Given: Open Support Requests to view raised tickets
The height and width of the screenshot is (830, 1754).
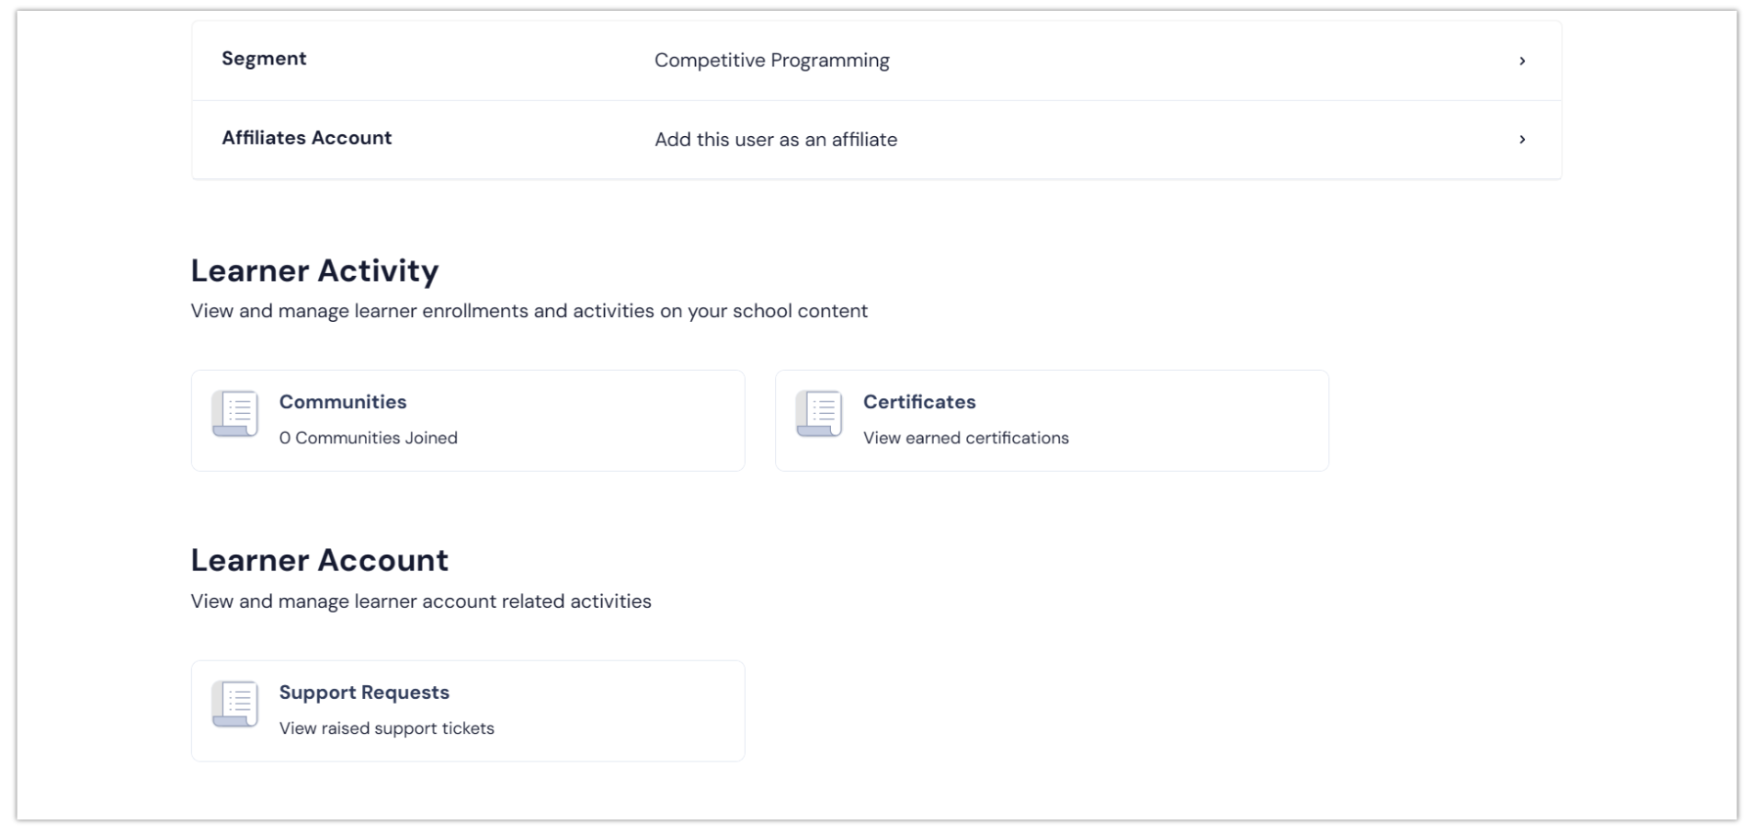Looking at the screenshot, I should [467, 710].
